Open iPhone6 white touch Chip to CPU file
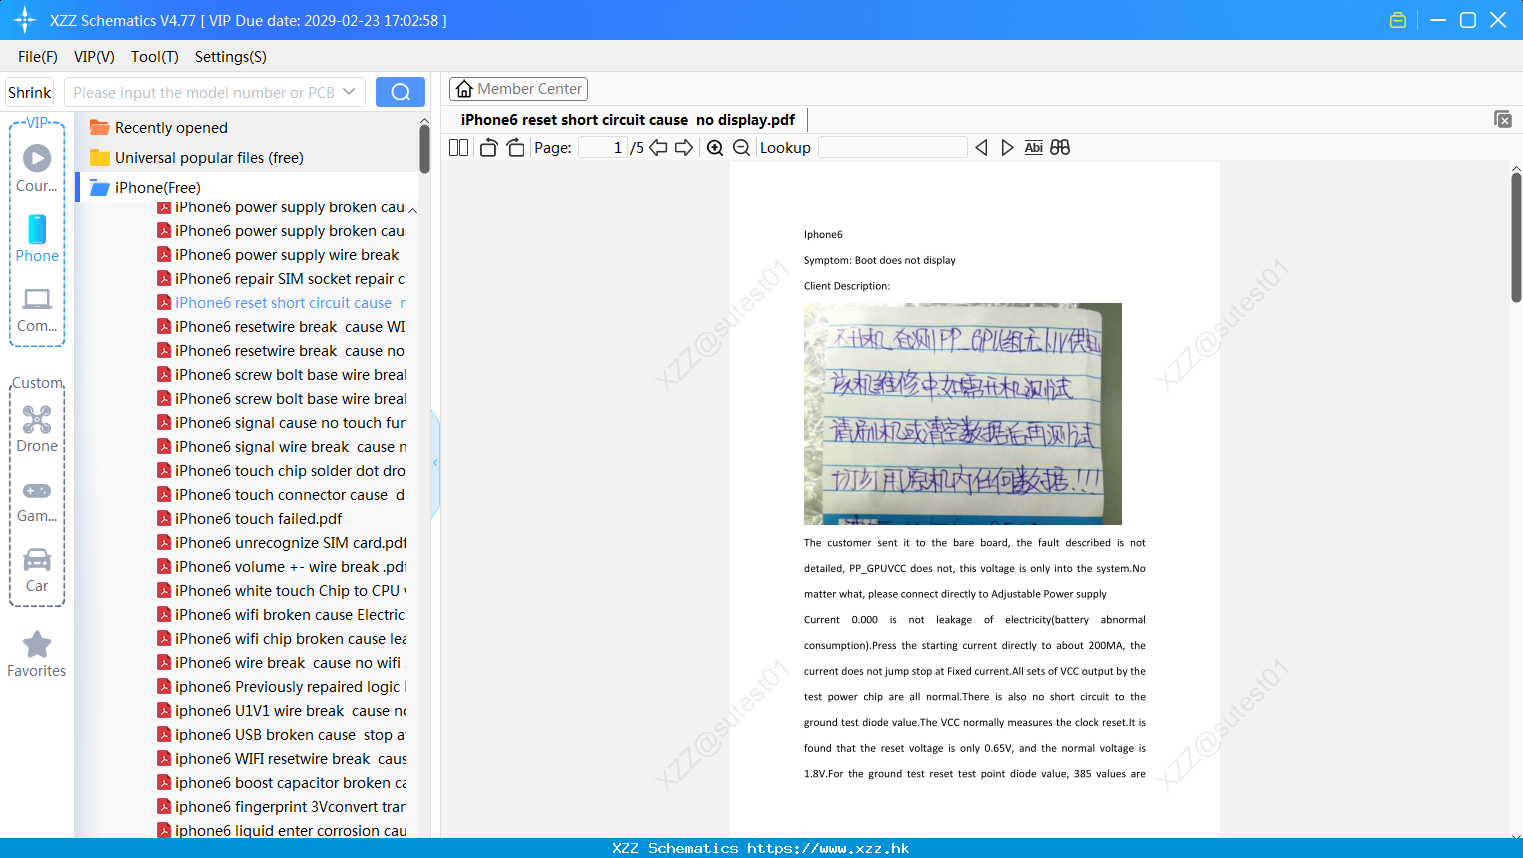 pyautogui.click(x=281, y=591)
